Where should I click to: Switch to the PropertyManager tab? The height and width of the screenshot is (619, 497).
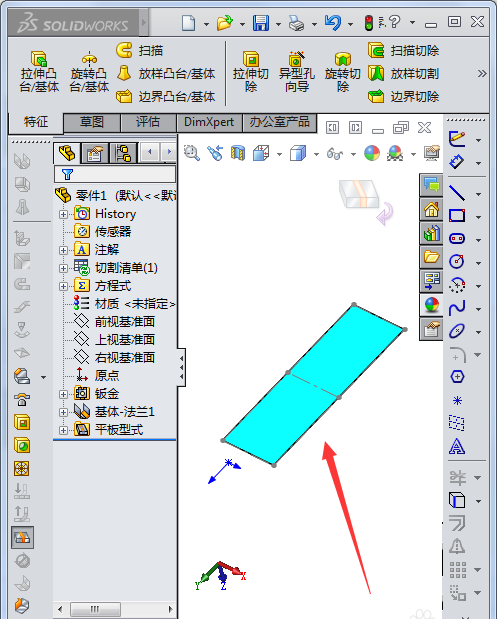point(95,153)
